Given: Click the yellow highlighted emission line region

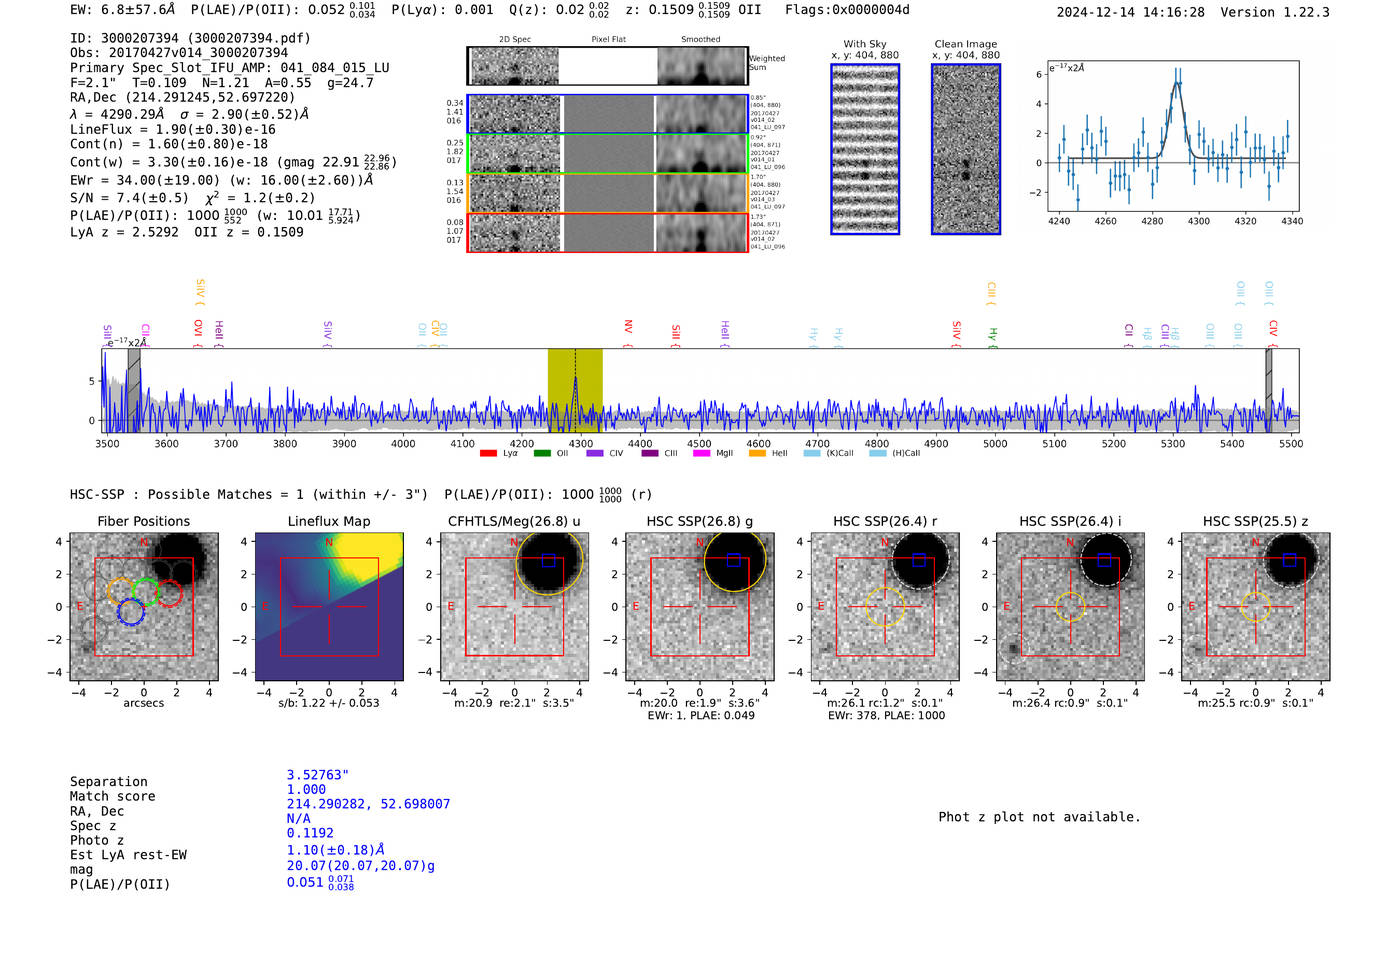Looking at the screenshot, I should [575, 390].
